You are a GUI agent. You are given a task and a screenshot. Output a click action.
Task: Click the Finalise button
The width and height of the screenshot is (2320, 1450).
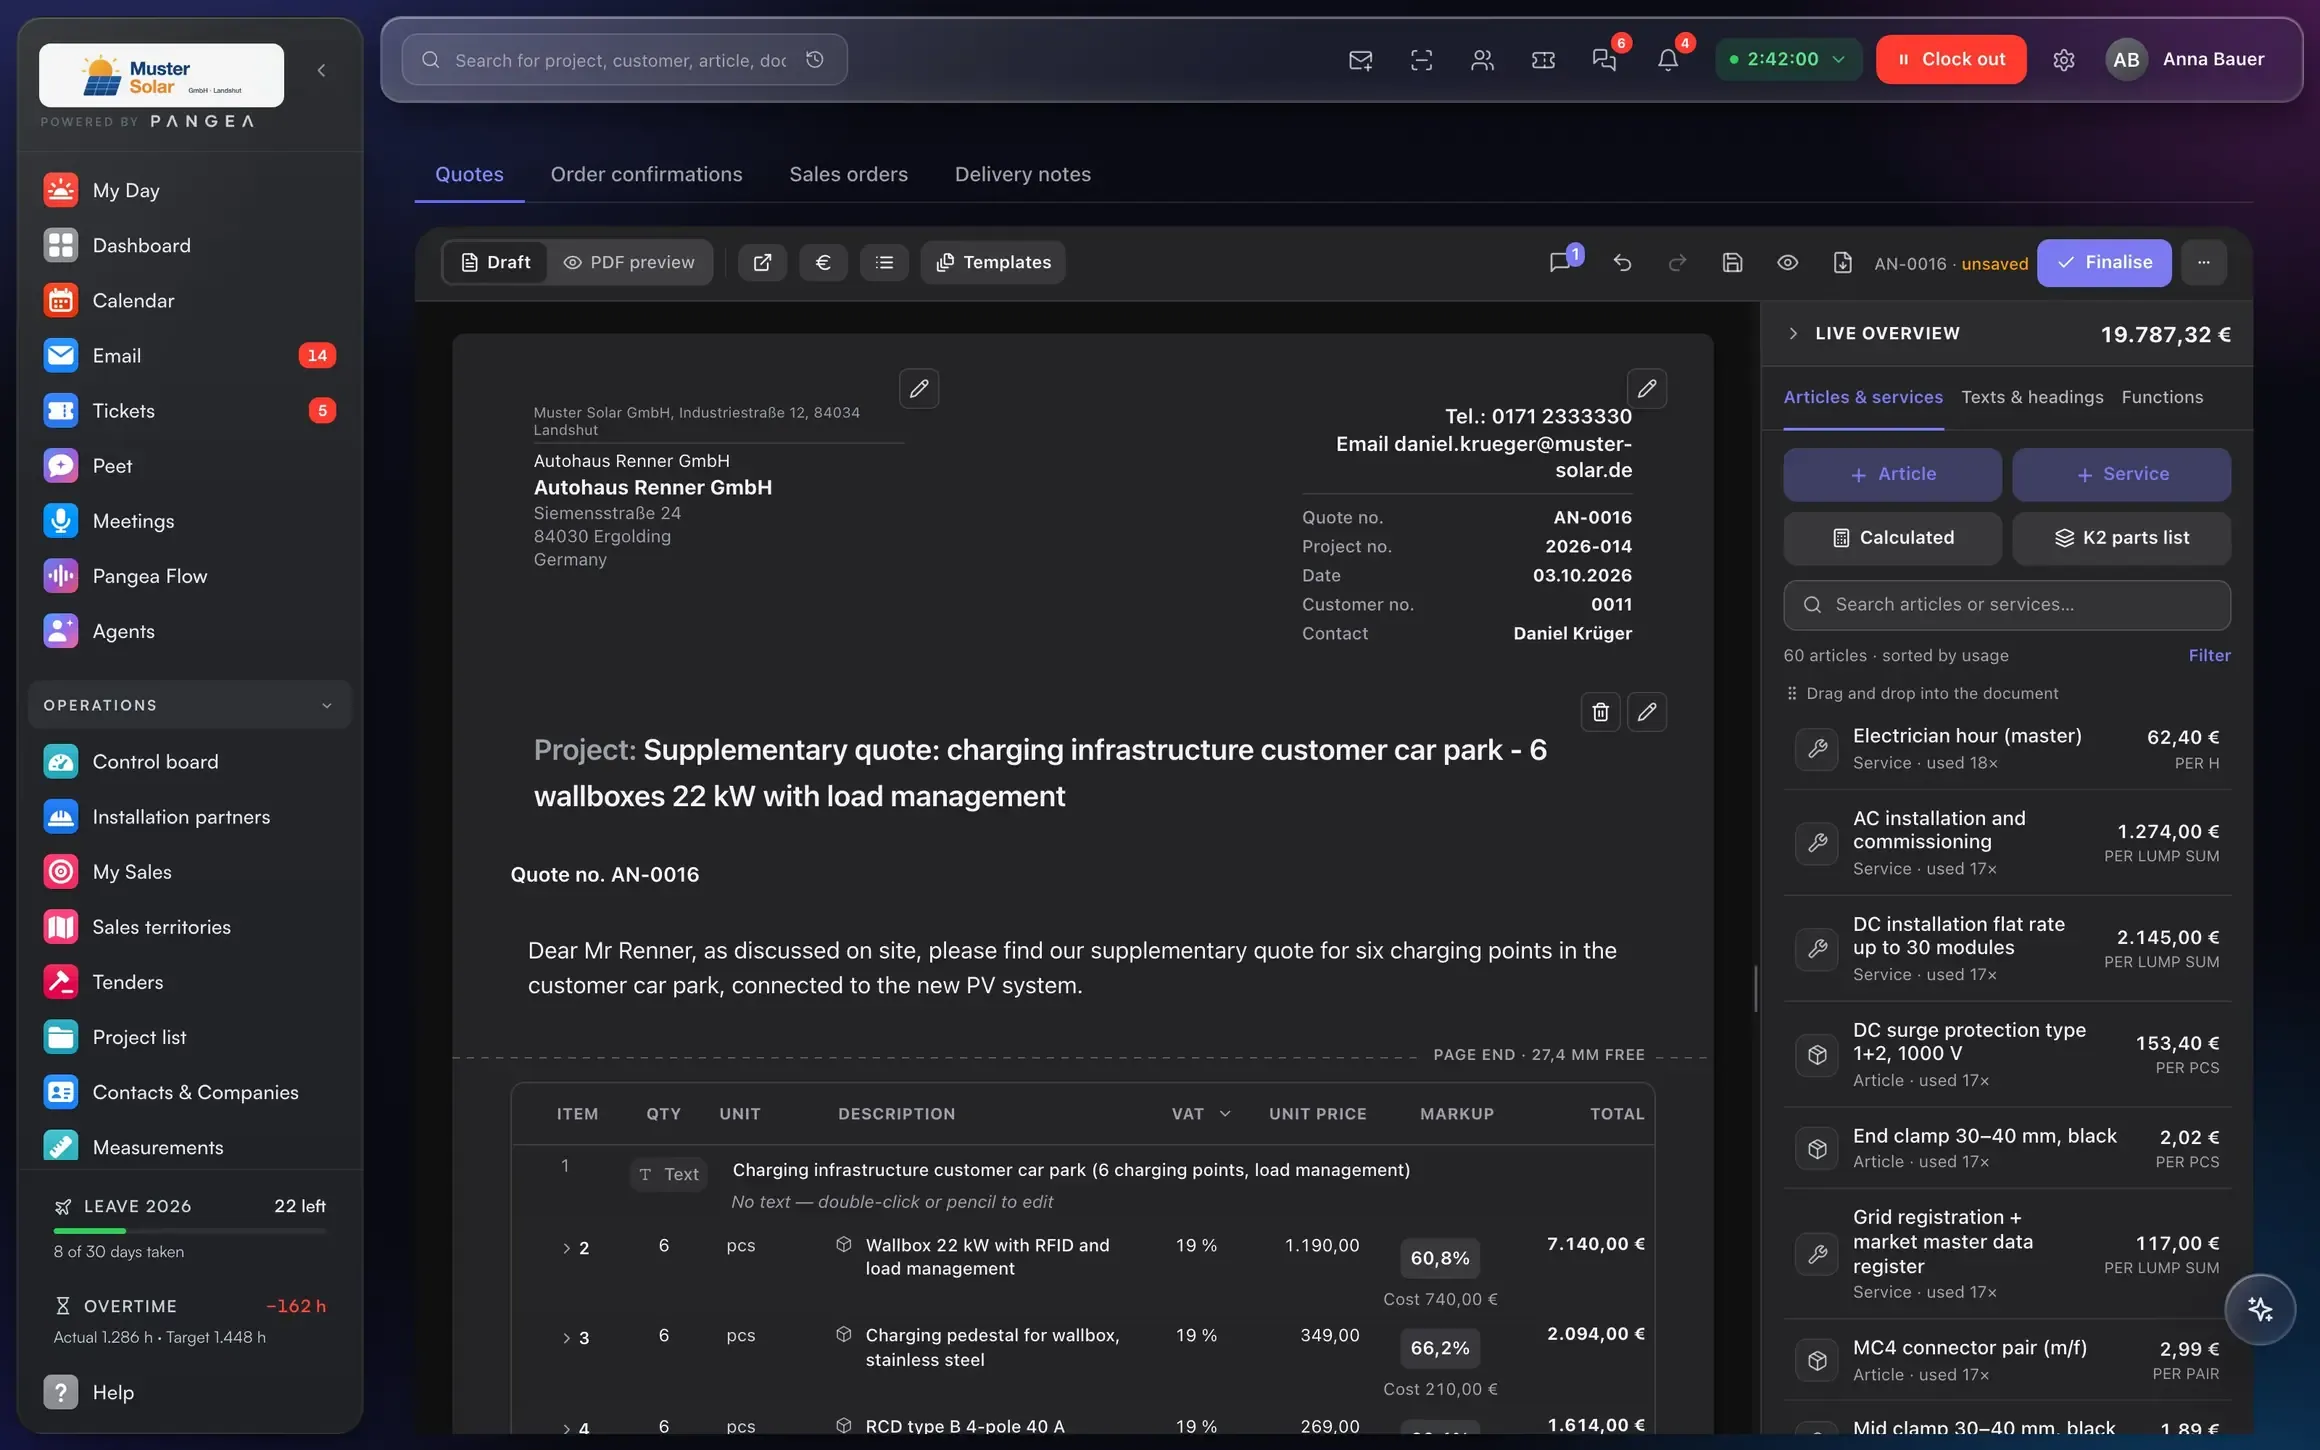(2104, 262)
